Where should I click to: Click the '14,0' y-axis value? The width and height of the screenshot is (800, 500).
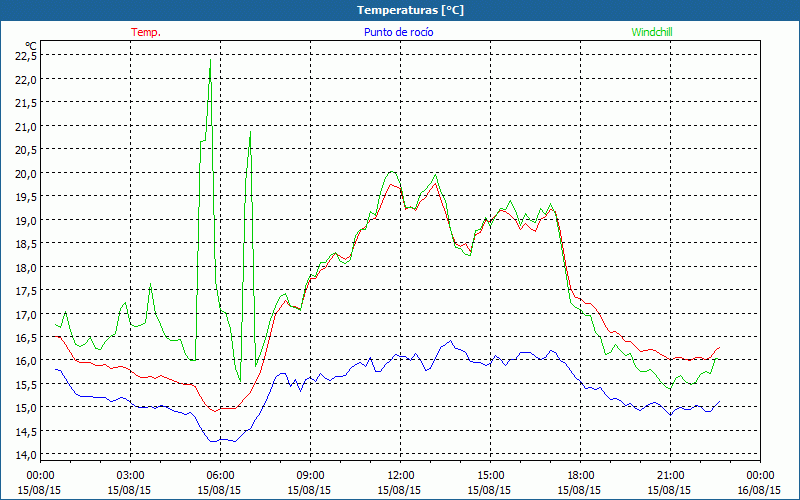(26, 454)
